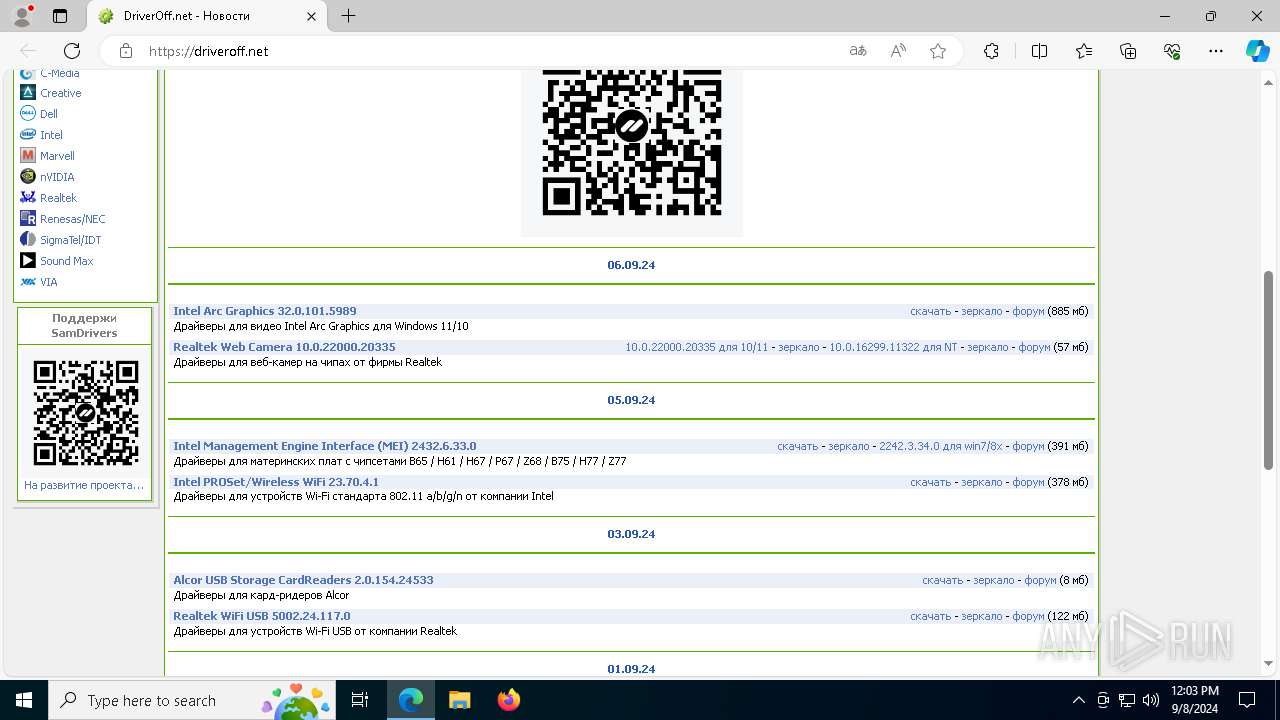Click the Sound Max icon in sidebar

click(28, 261)
